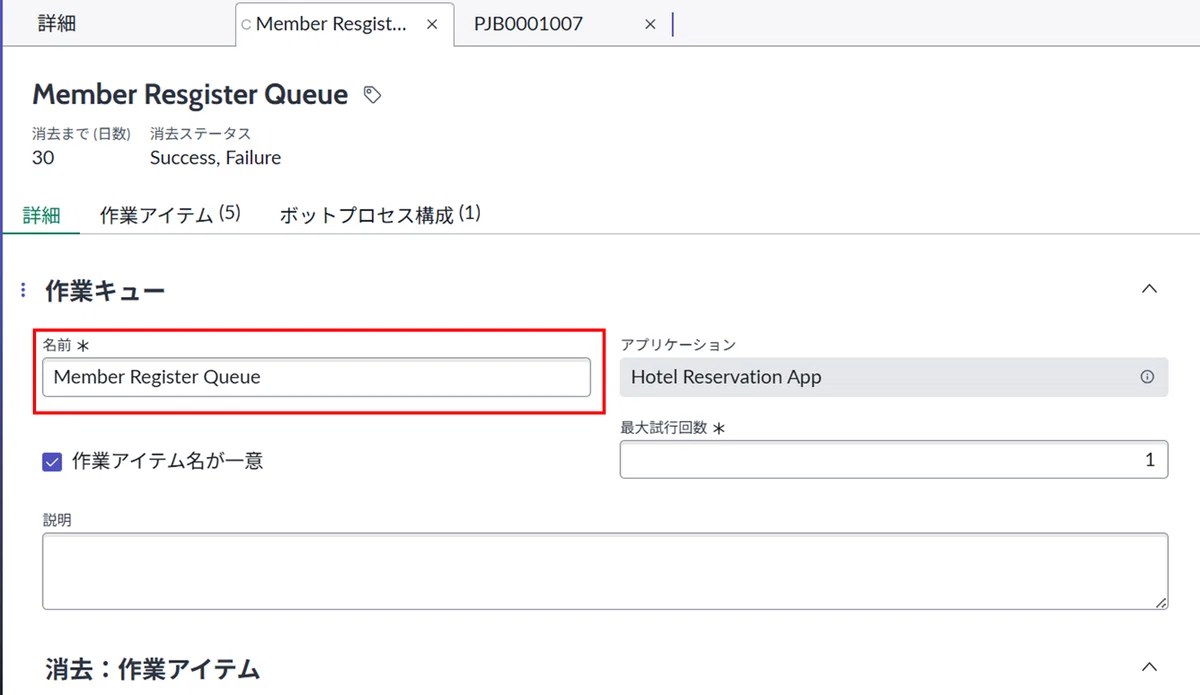Switch to the top 詳細 workspace tab
Screen dimensions: 1200x695
coord(57,24)
